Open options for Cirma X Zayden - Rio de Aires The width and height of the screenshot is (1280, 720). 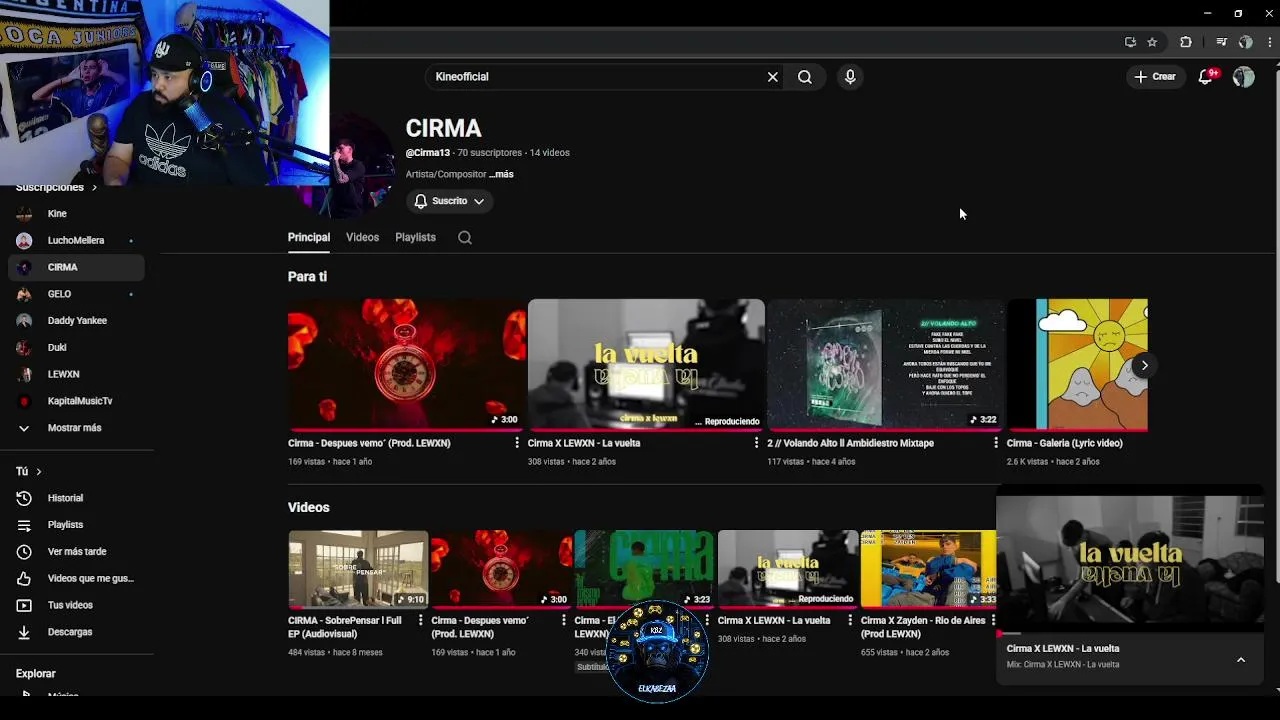tap(993, 621)
